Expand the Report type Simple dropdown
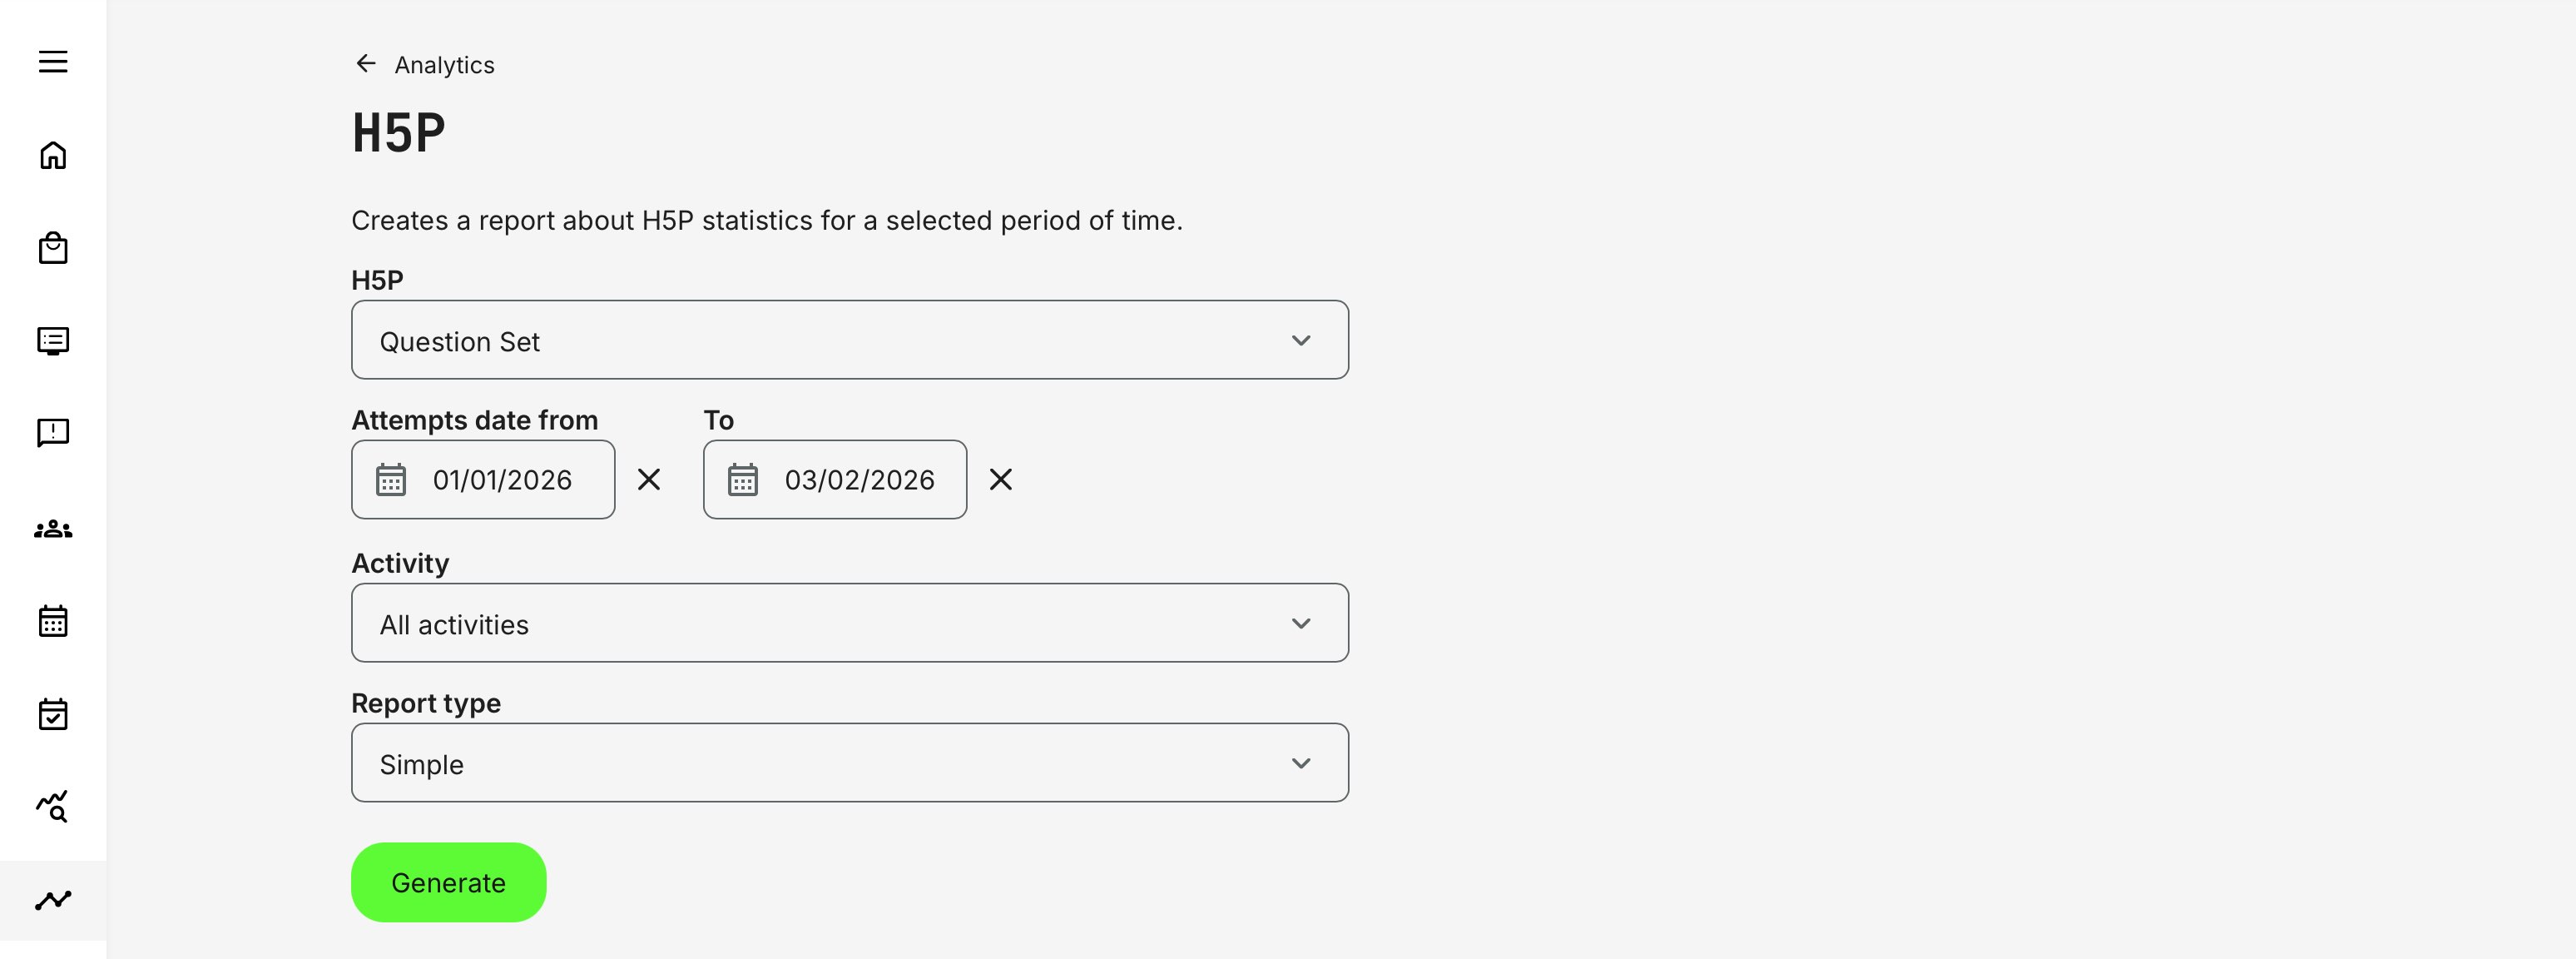This screenshot has width=2576, height=959. 849,763
